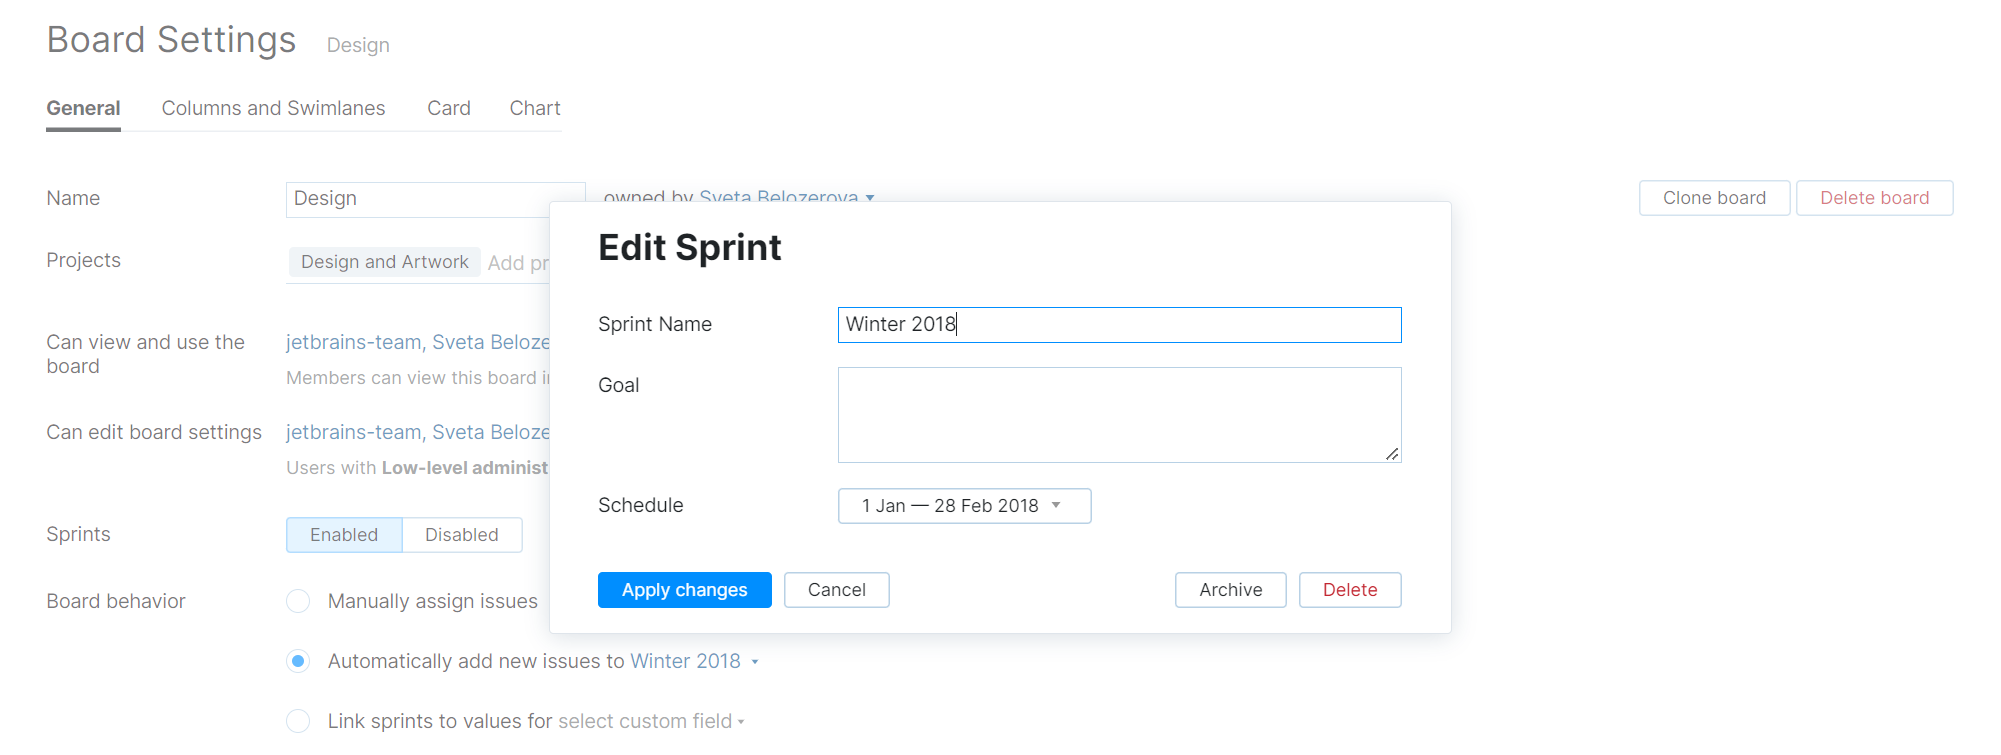The height and width of the screenshot is (755, 2001).
Task: Click the Clone board button
Action: [x=1714, y=198]
